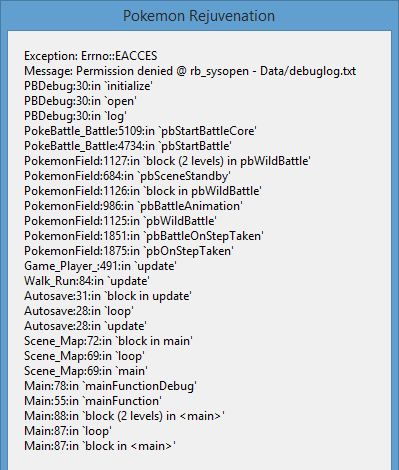
Task: Click the Autosave:31 block in update line
Action: coord(108,296)
